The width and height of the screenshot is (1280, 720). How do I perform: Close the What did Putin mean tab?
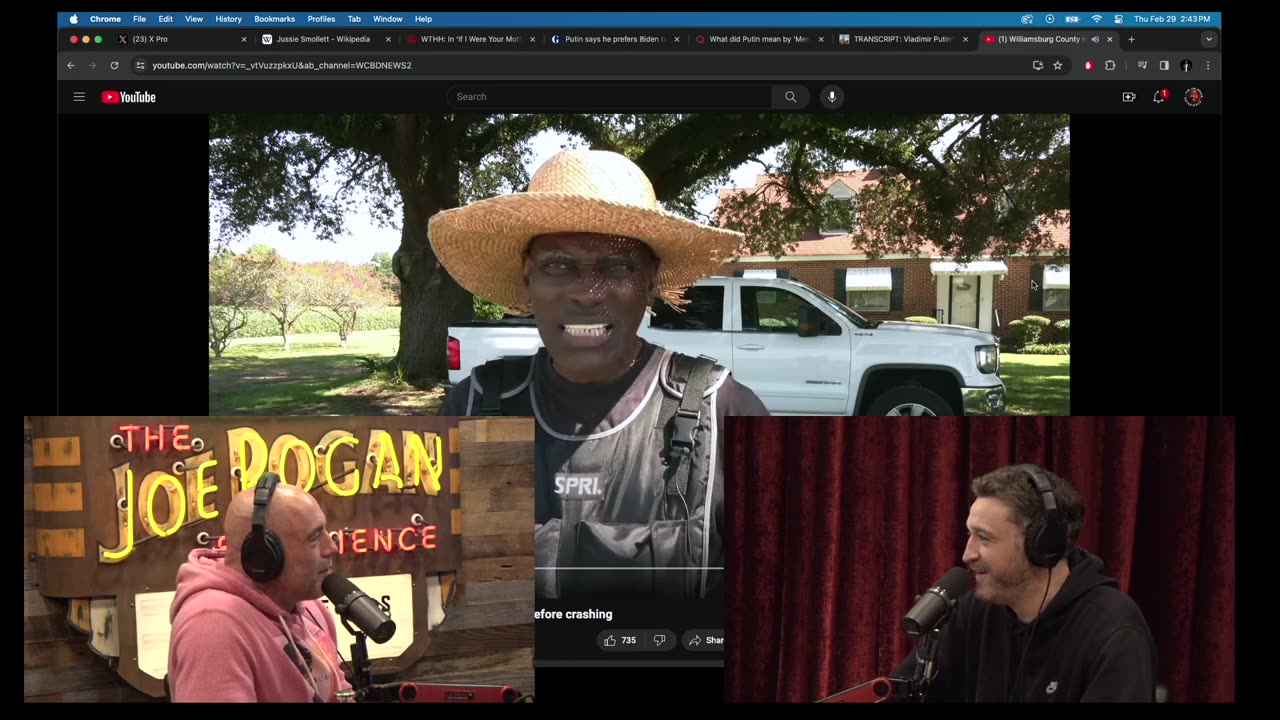tap(821, 39)
